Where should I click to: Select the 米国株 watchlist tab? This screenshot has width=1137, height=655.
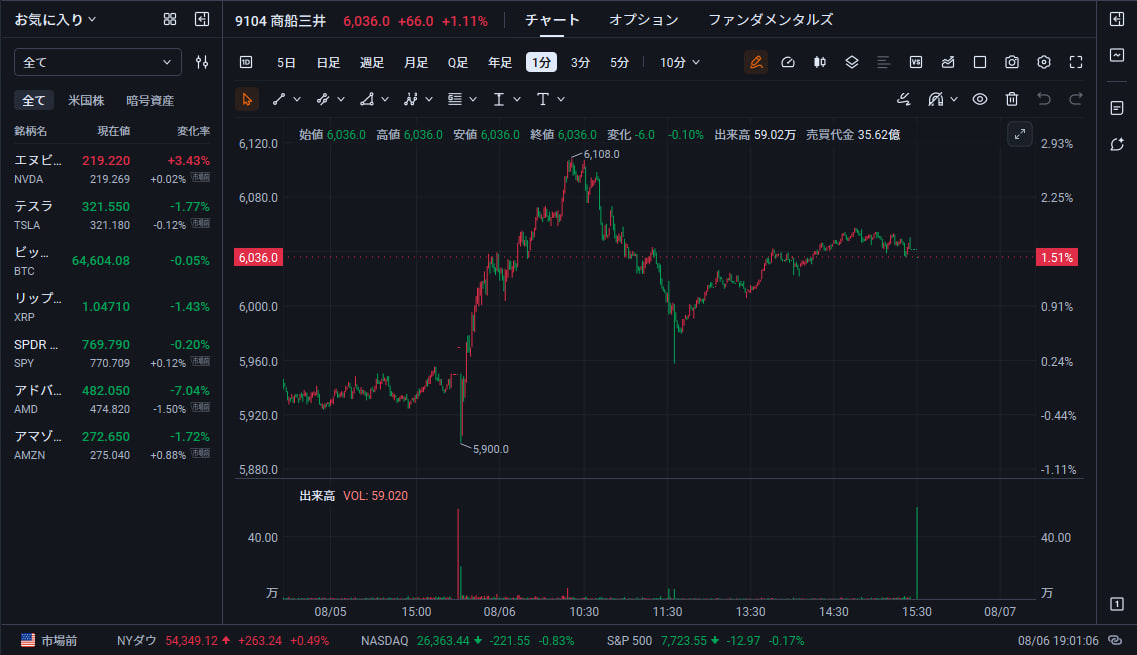pos(86,100)
